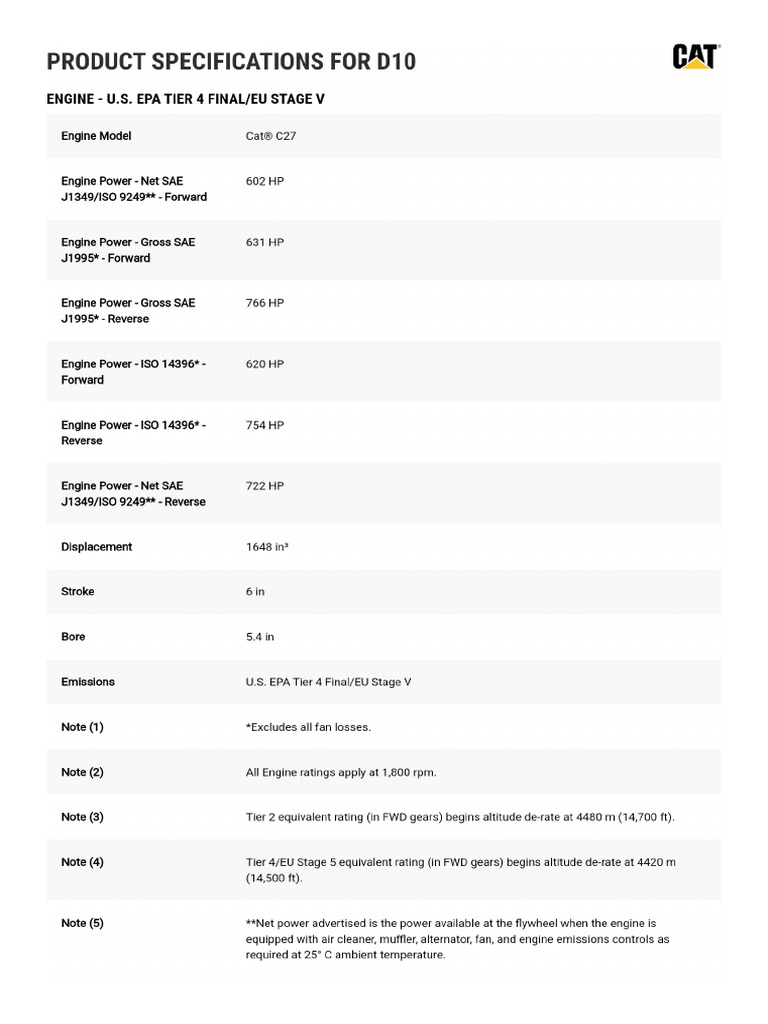768x1024 pixels.
Task: Click the Note (3) label
Action: click(82, 817)
